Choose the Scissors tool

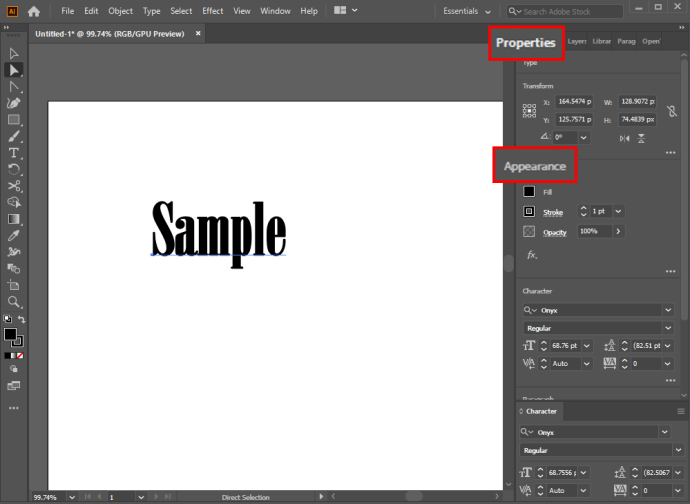coord(14,186)
